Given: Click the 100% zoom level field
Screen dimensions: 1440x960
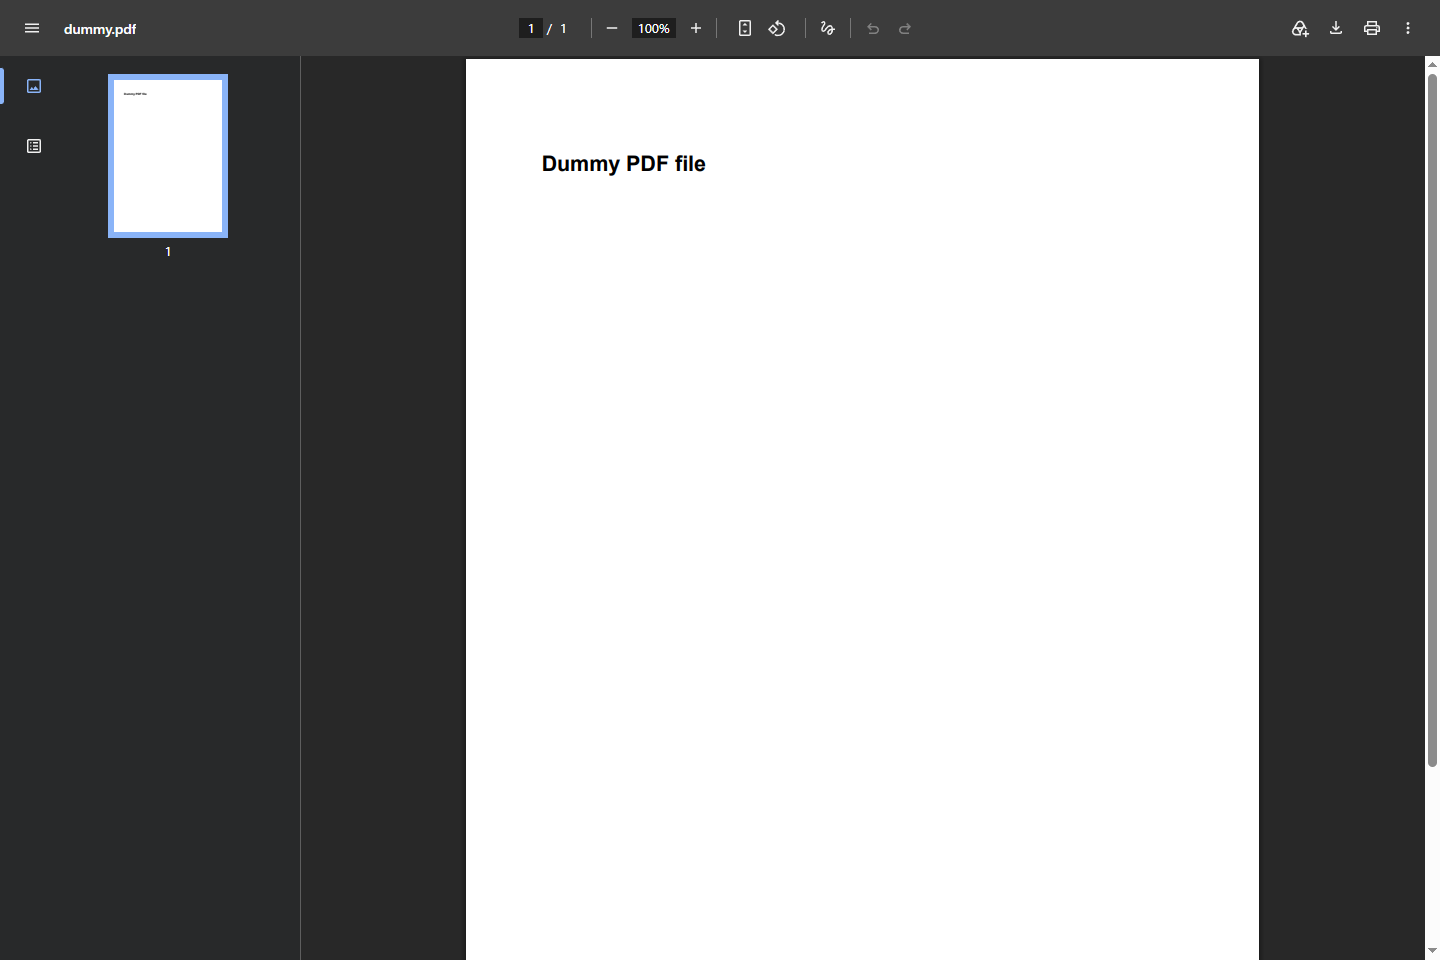Looking at the screenshot, I should coord(654,28).
